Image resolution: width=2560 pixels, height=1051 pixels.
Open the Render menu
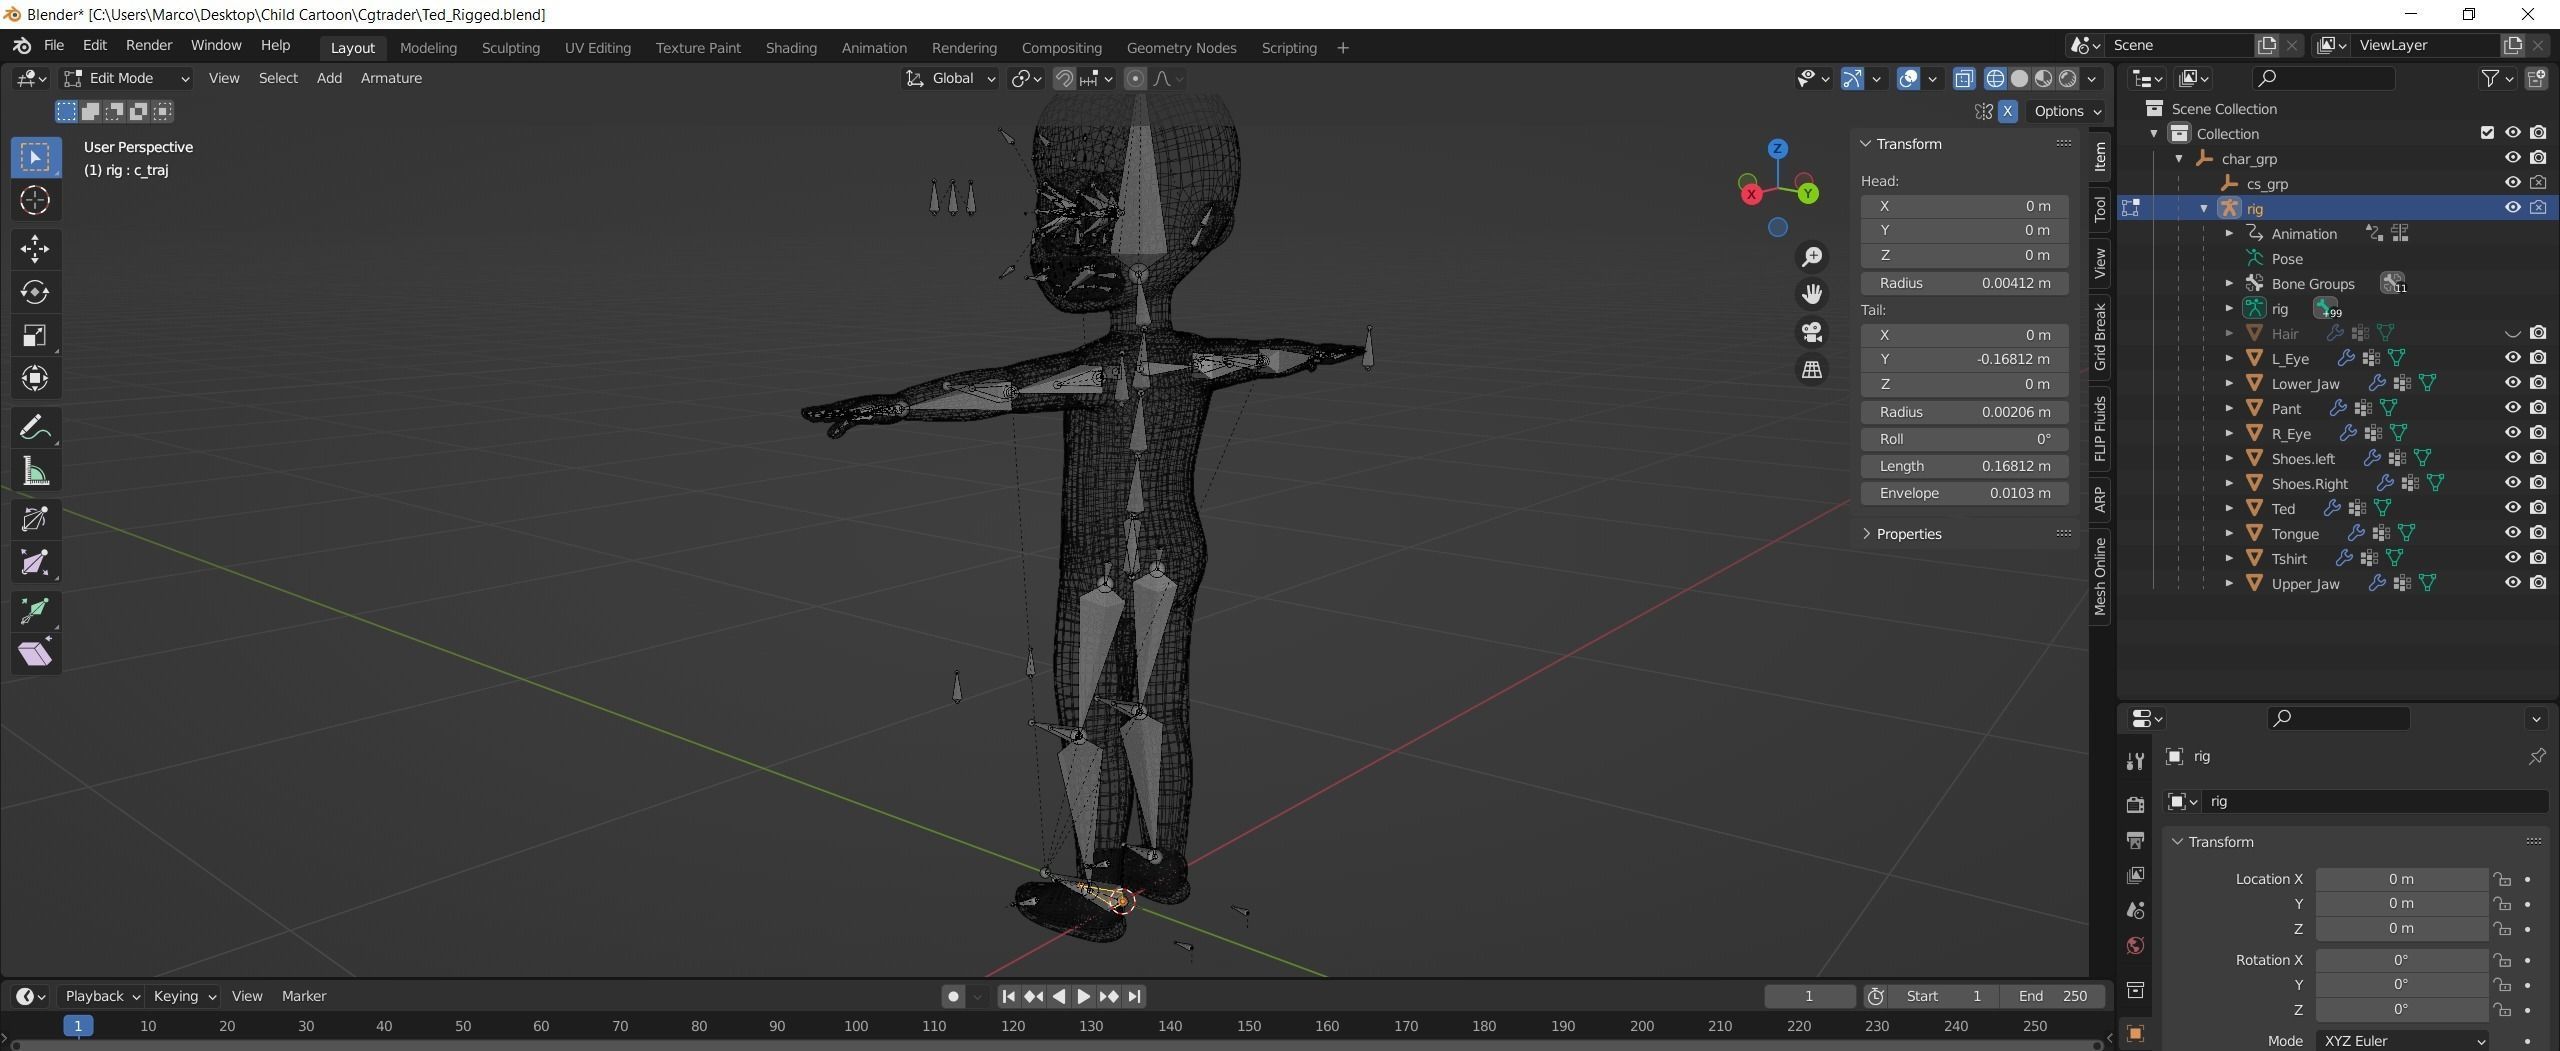(149, 46)
